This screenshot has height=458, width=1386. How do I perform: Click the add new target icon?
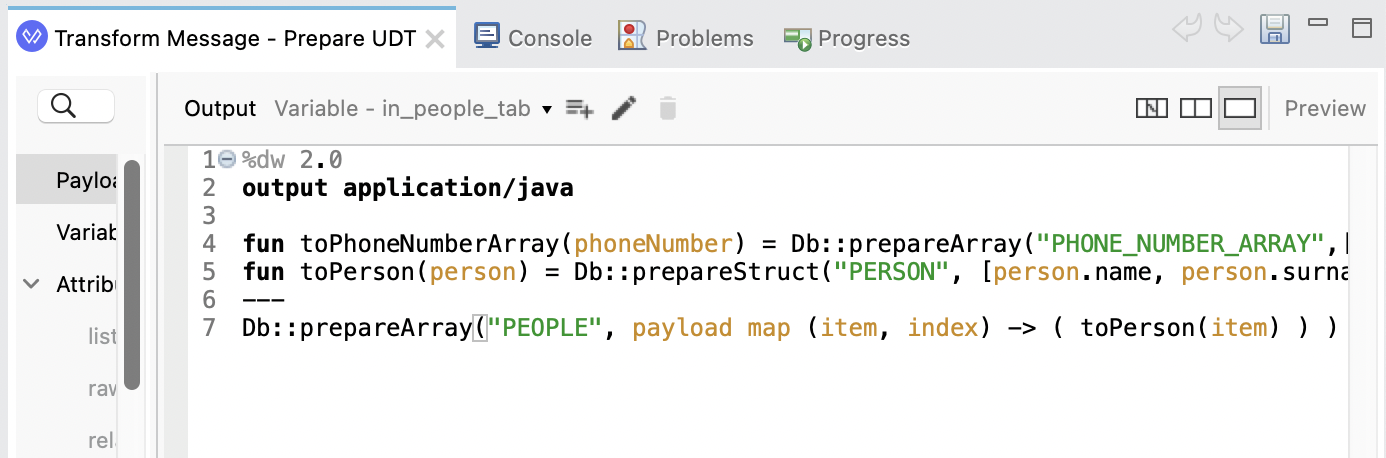click(x=580, y=109)
